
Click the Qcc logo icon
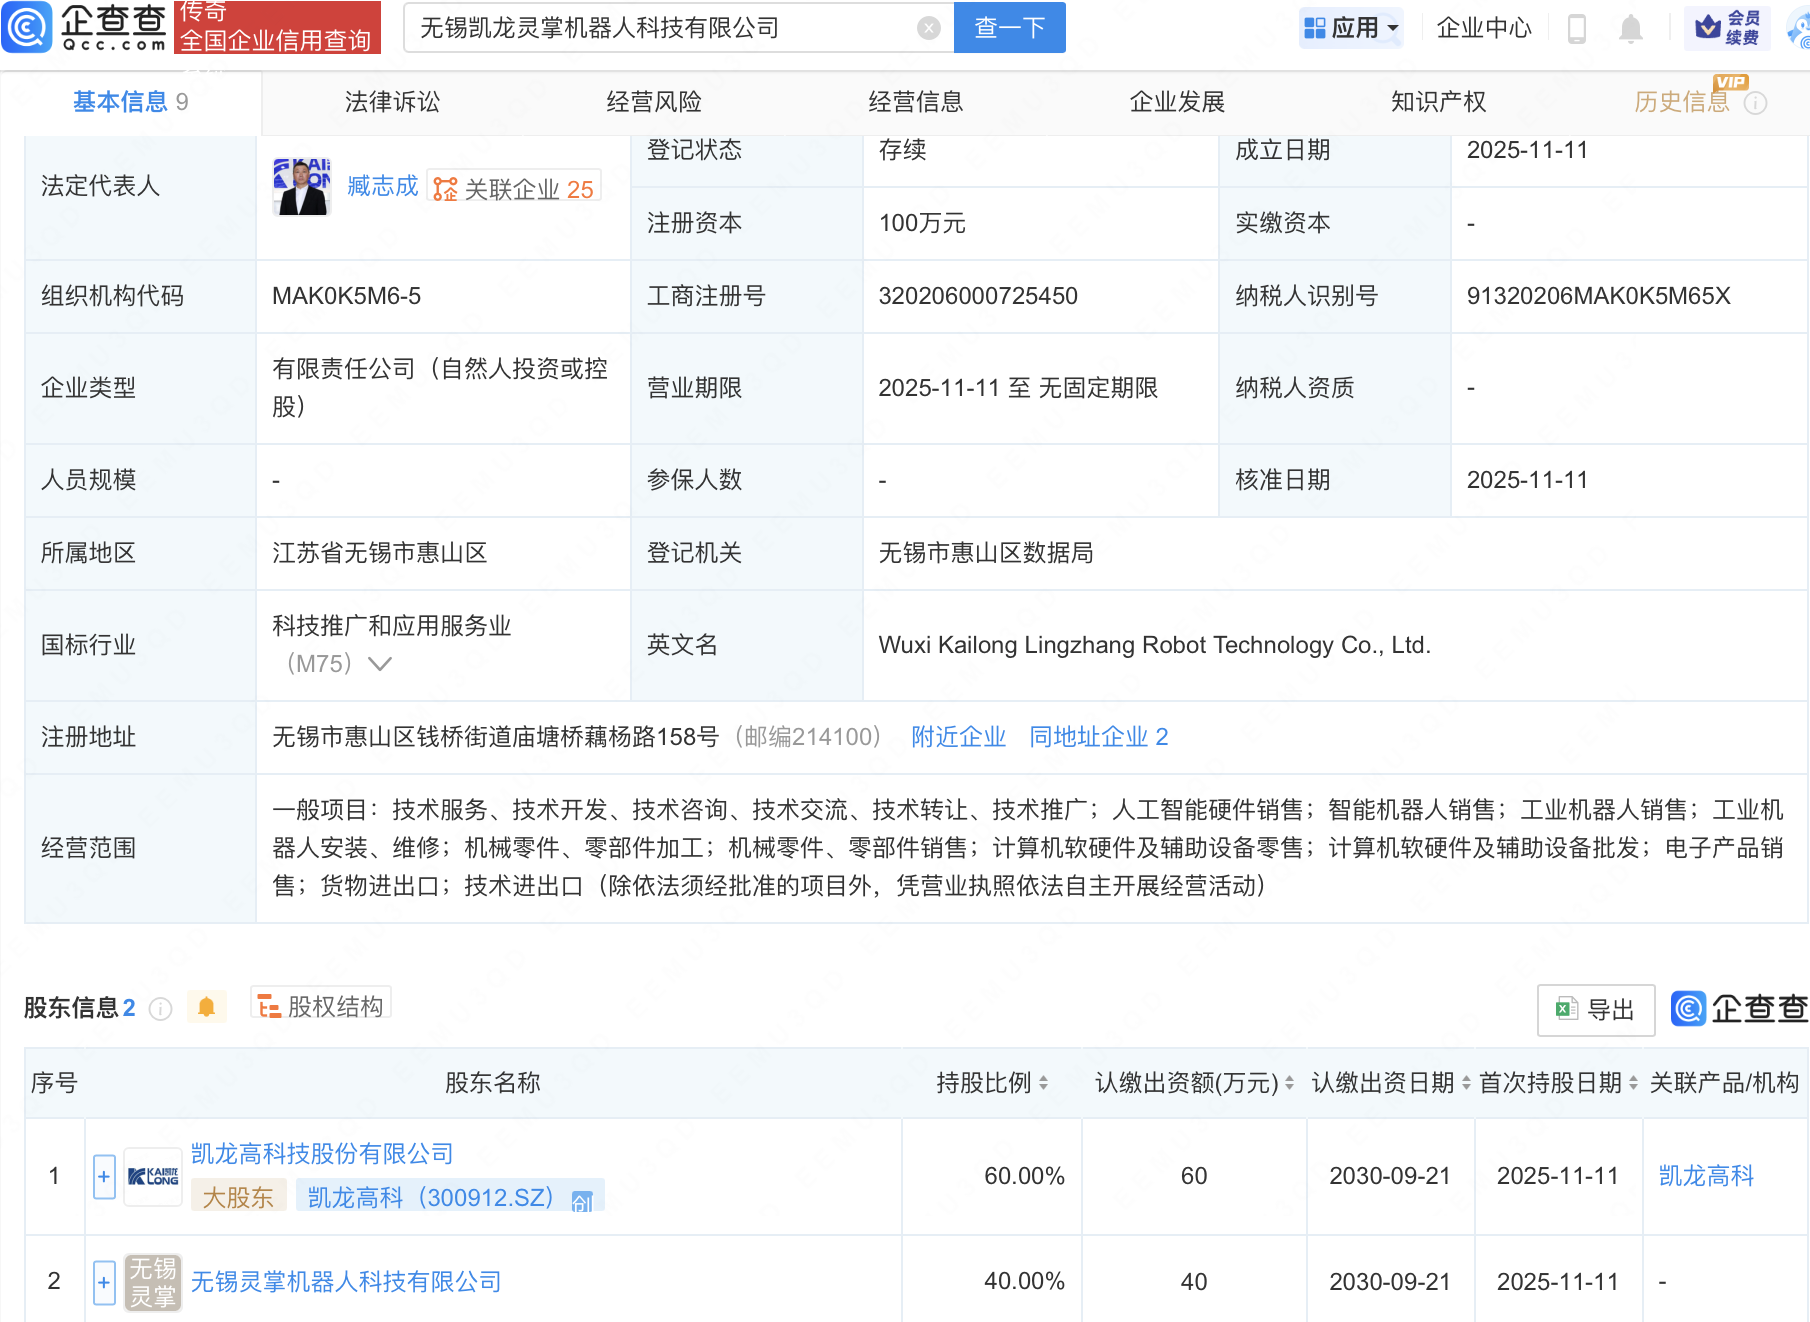pos(28,27)
